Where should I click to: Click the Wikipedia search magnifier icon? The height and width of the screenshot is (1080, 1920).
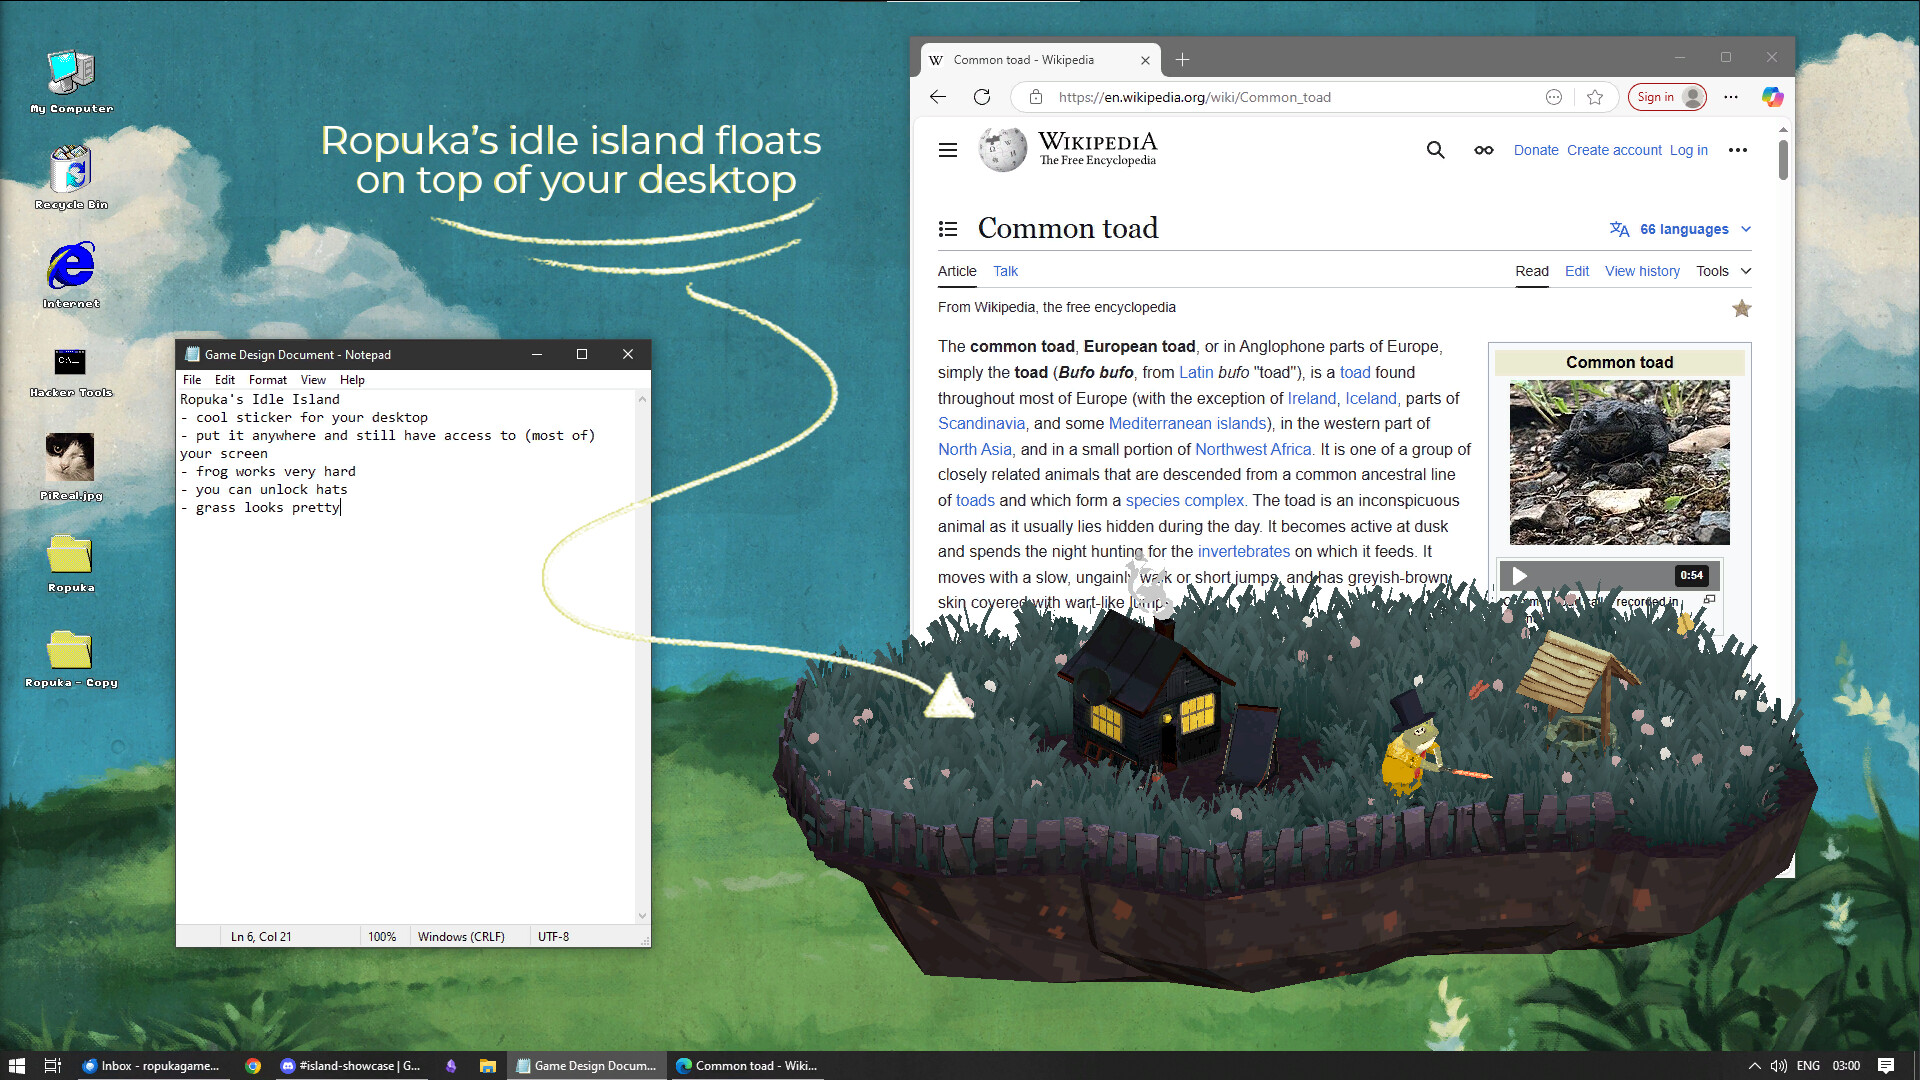pos(1435,149)
